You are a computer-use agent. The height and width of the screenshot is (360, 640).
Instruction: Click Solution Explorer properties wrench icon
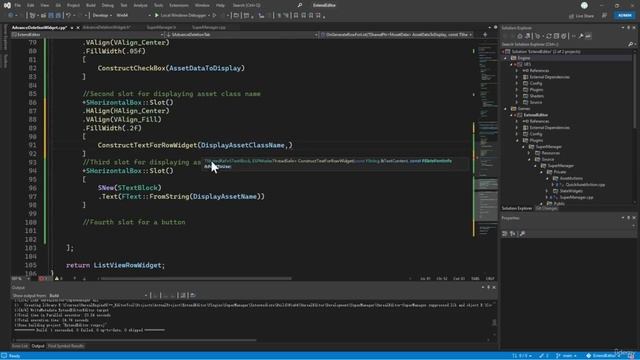pos(580,36)
